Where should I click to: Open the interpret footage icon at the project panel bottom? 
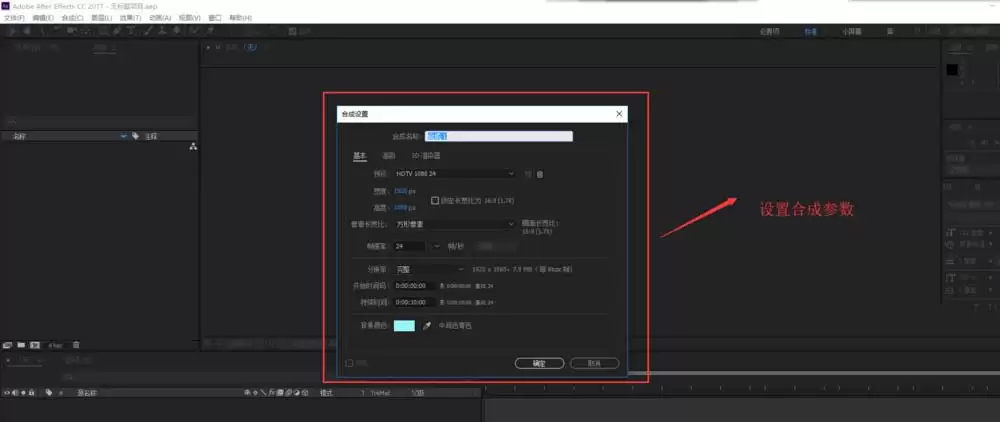coord(8,345)
